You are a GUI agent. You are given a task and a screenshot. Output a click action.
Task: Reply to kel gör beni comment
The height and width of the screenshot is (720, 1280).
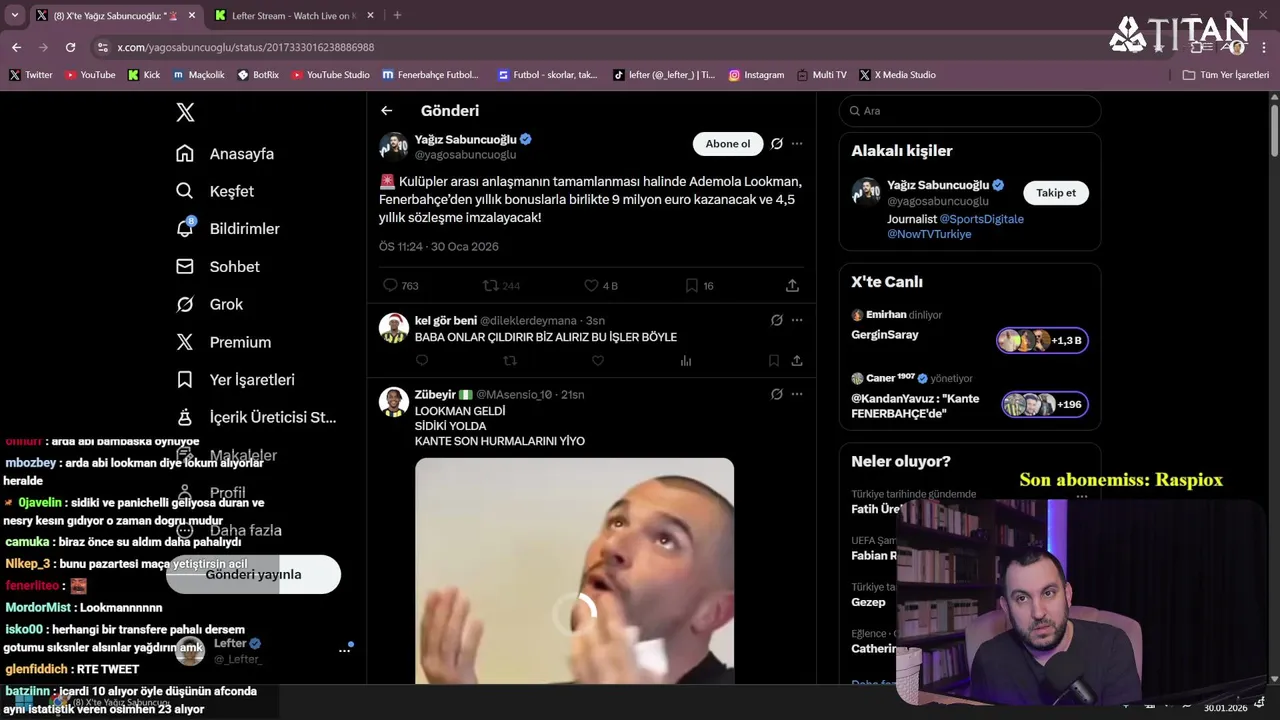click(x=422, y=361)
